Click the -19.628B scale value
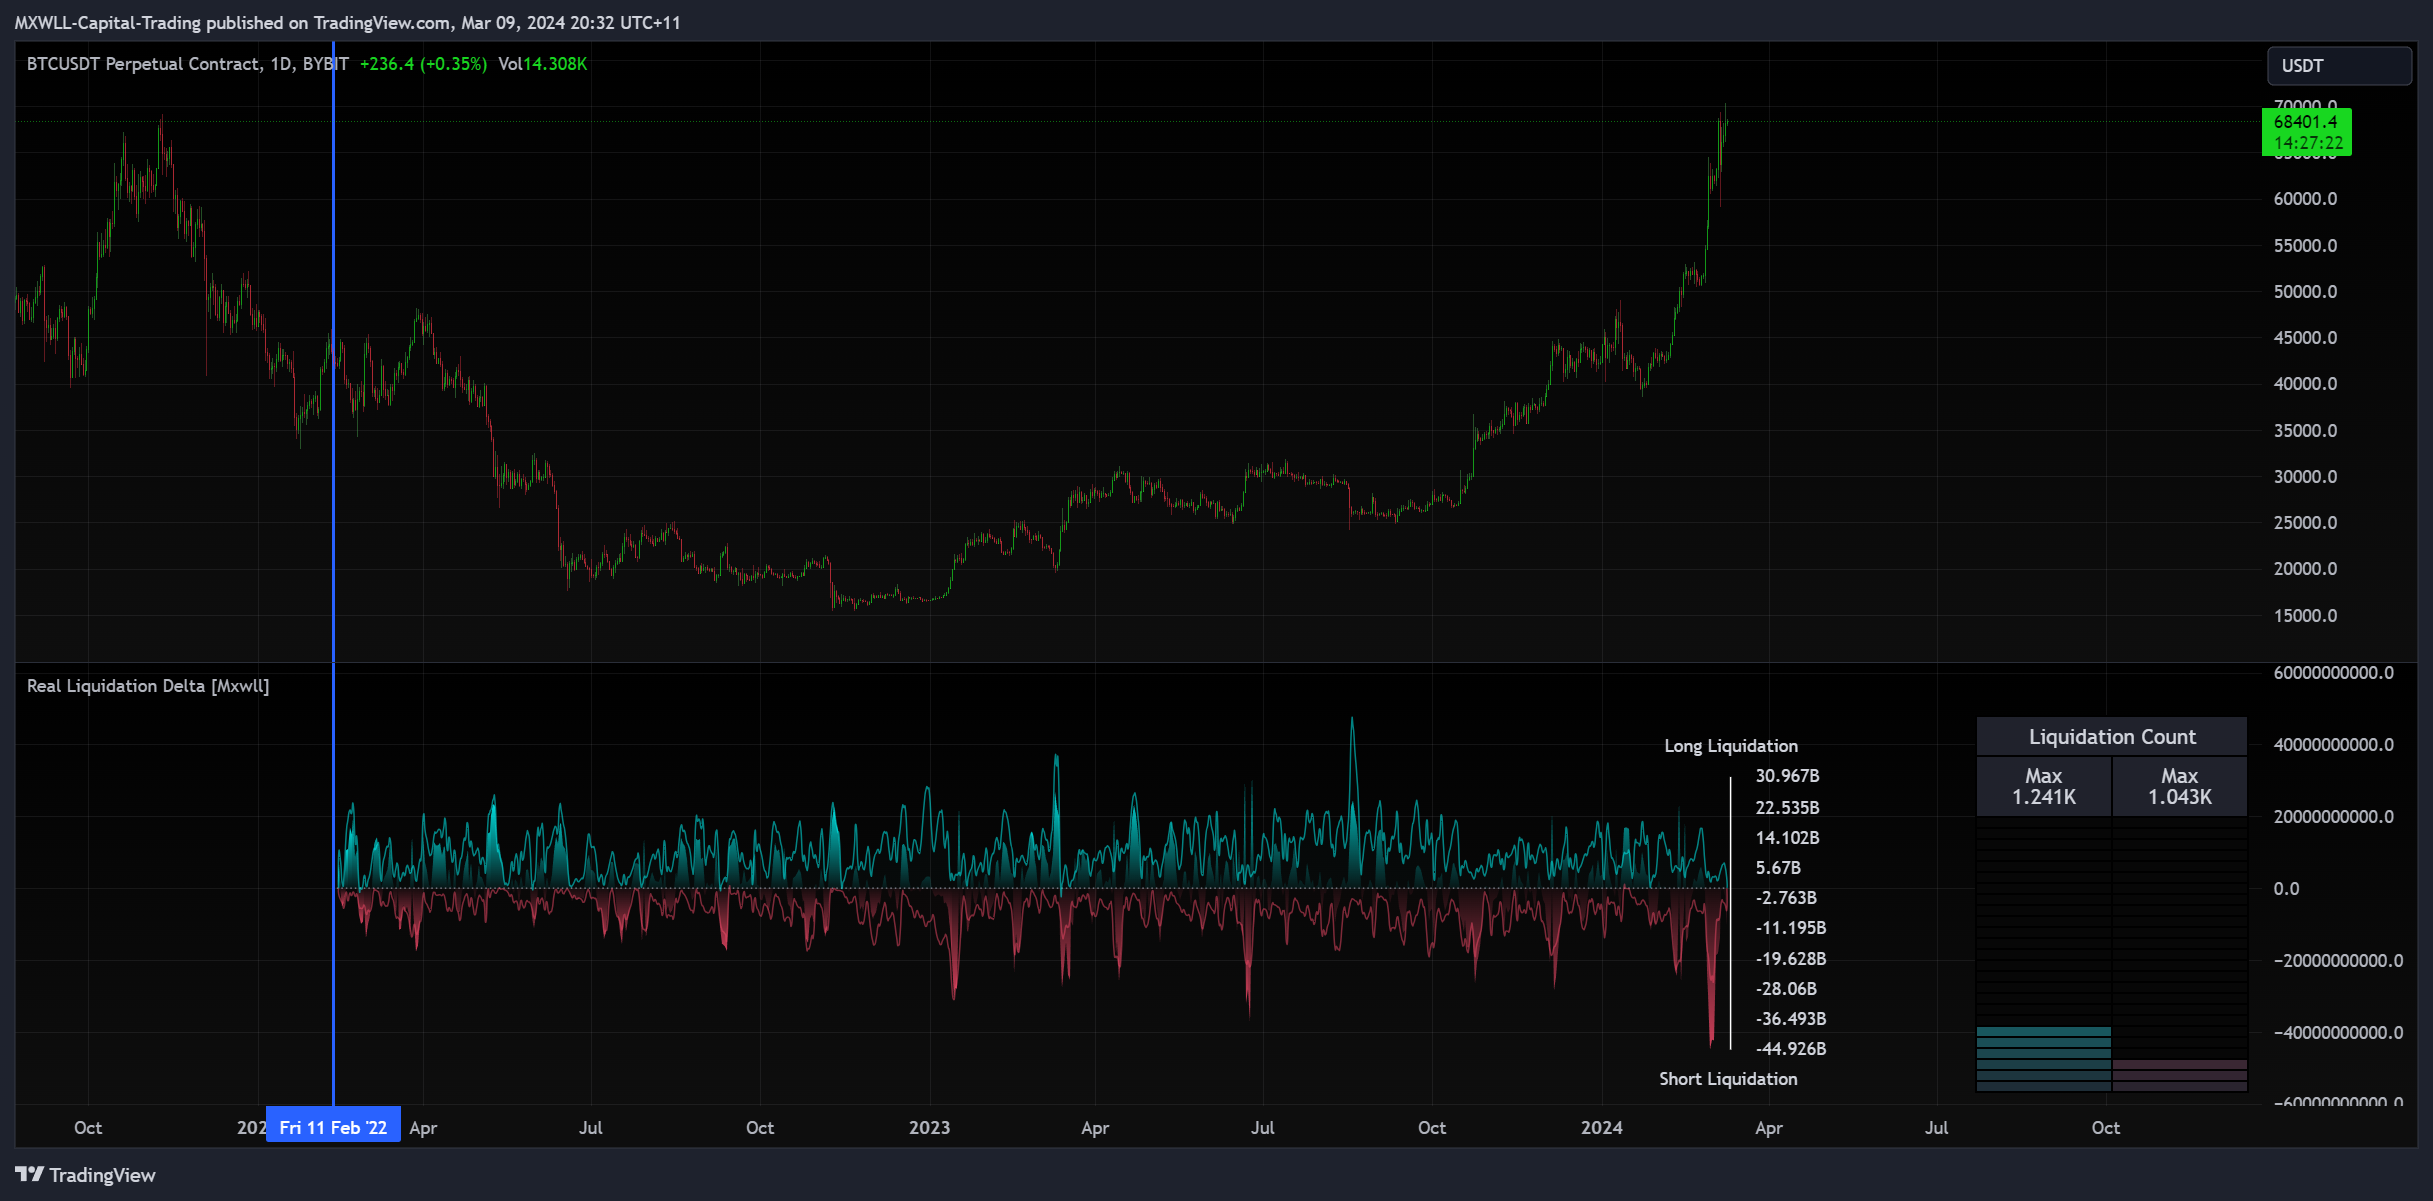Viewport: 2433px width, 1201px height. pos(1791,959)
